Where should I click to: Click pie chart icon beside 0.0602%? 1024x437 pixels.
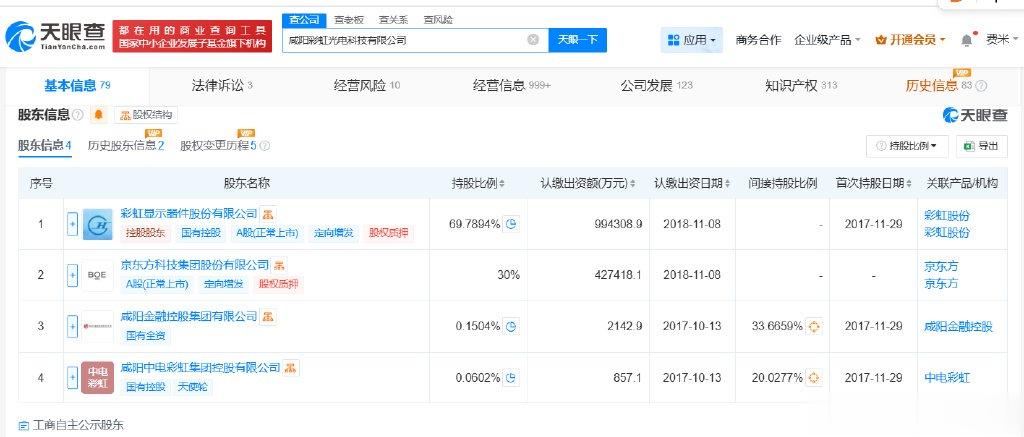511,378
